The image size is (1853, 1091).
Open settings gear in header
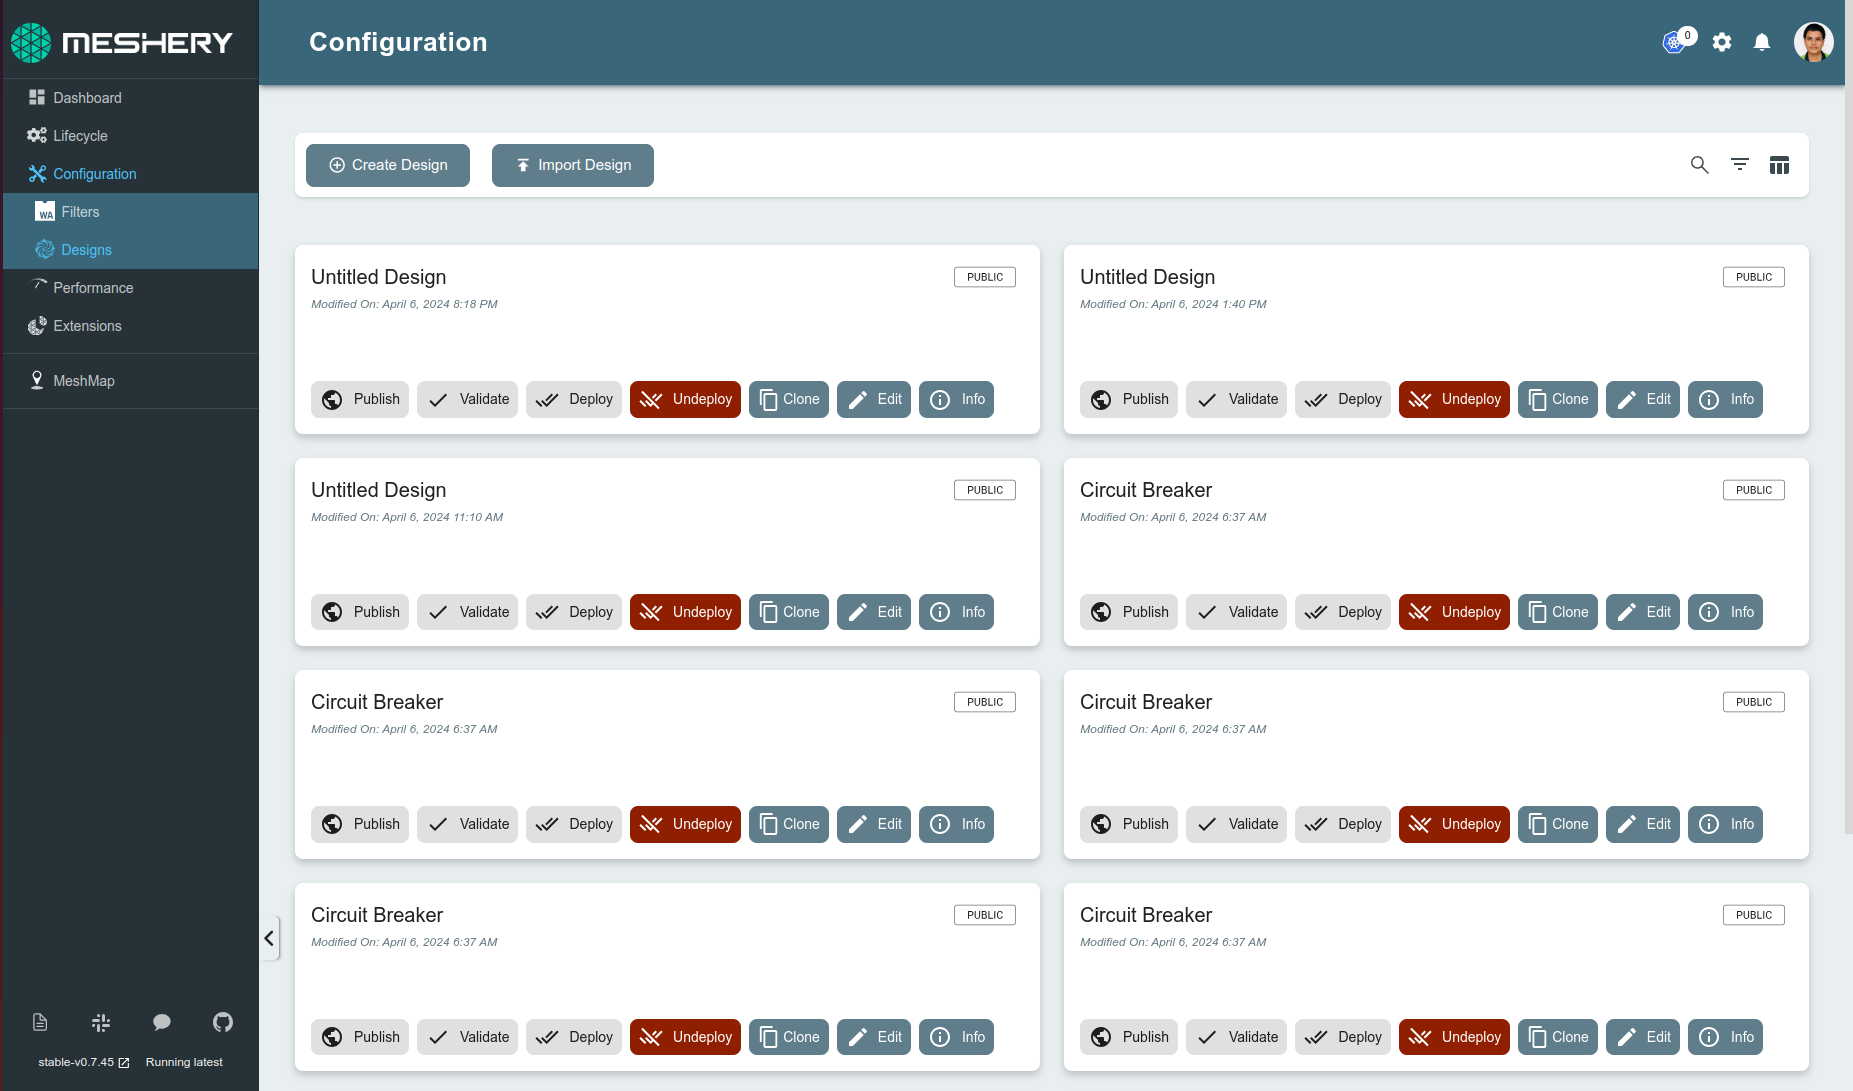click(1721, 42)
